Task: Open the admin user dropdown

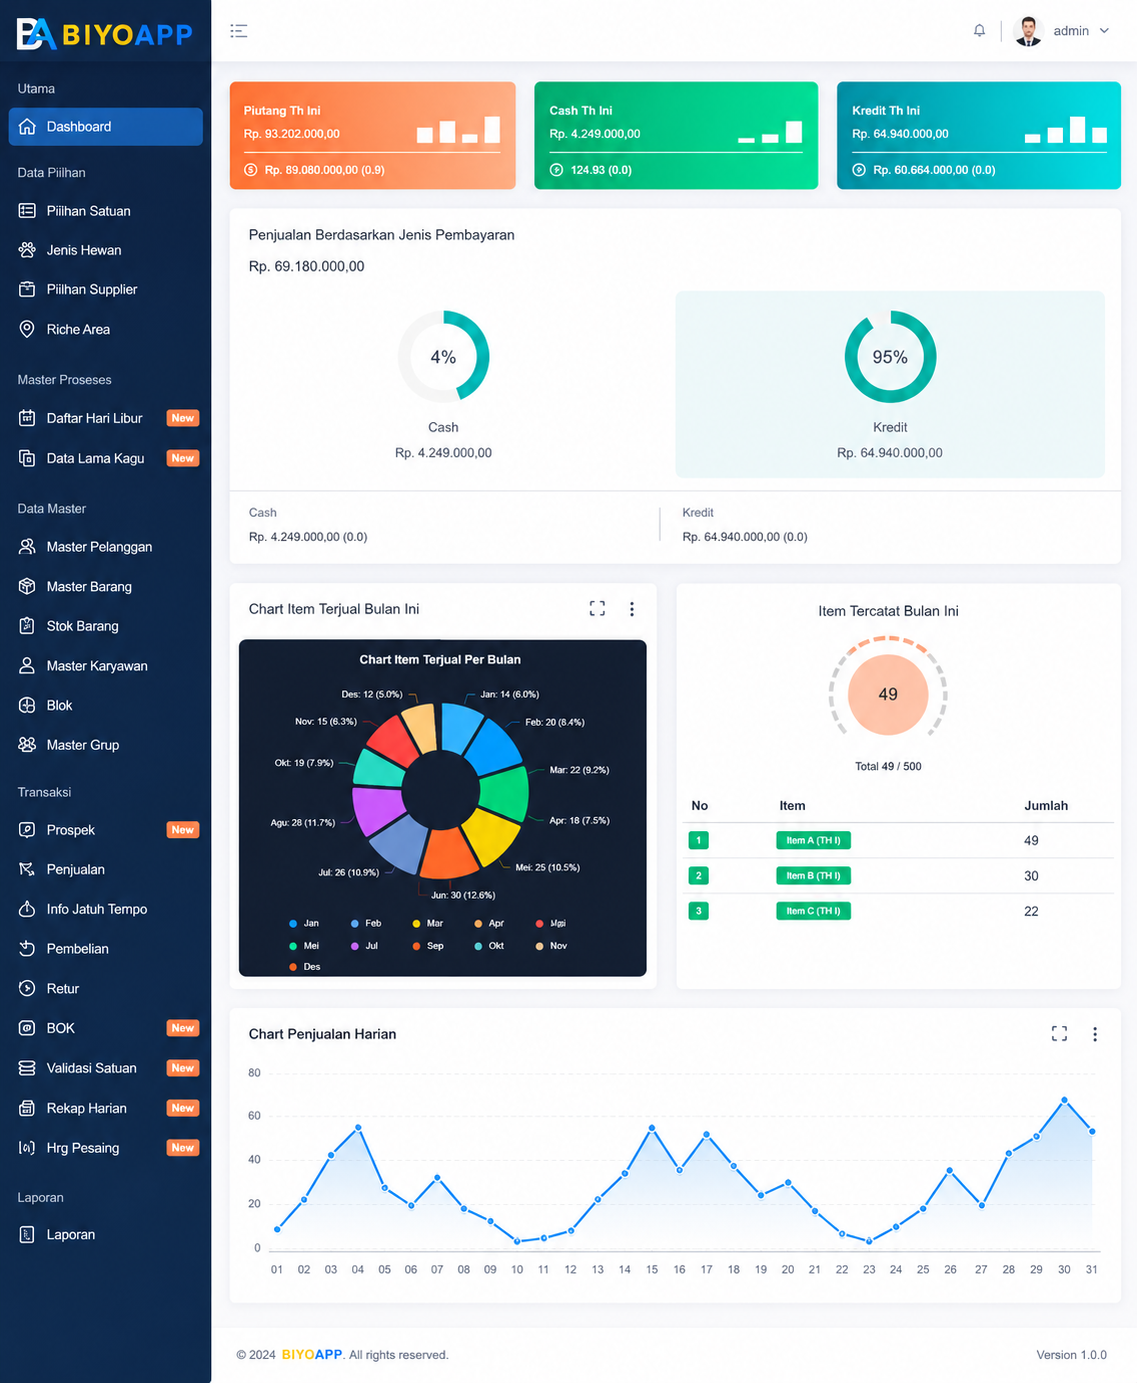Action: 1061,31
